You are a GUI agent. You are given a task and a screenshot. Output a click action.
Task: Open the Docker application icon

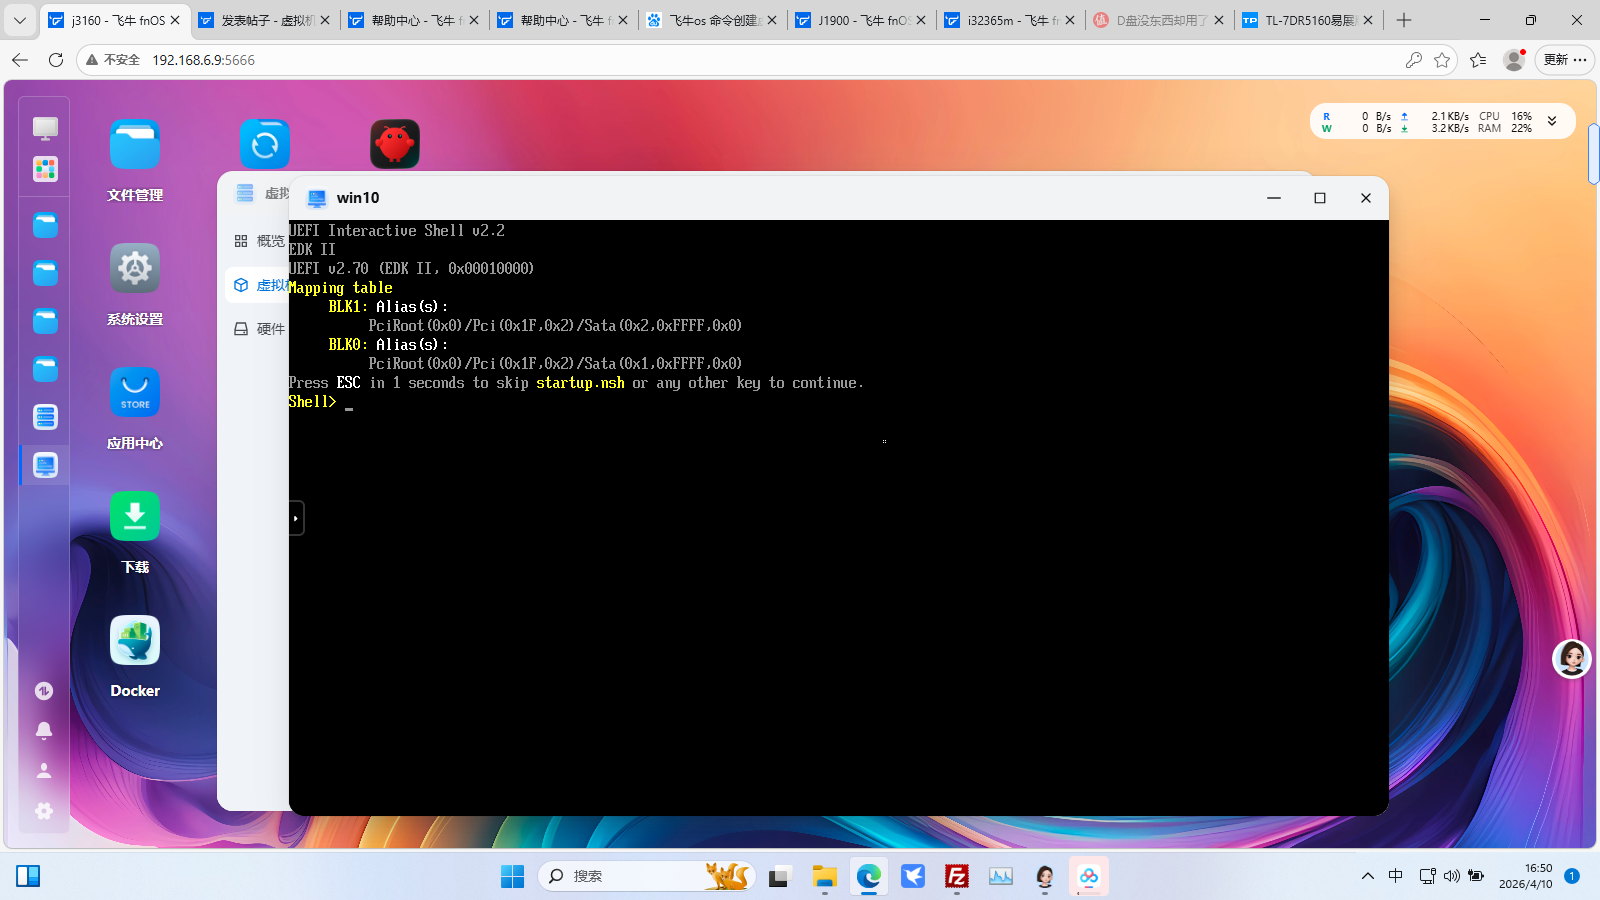[135, 641]
